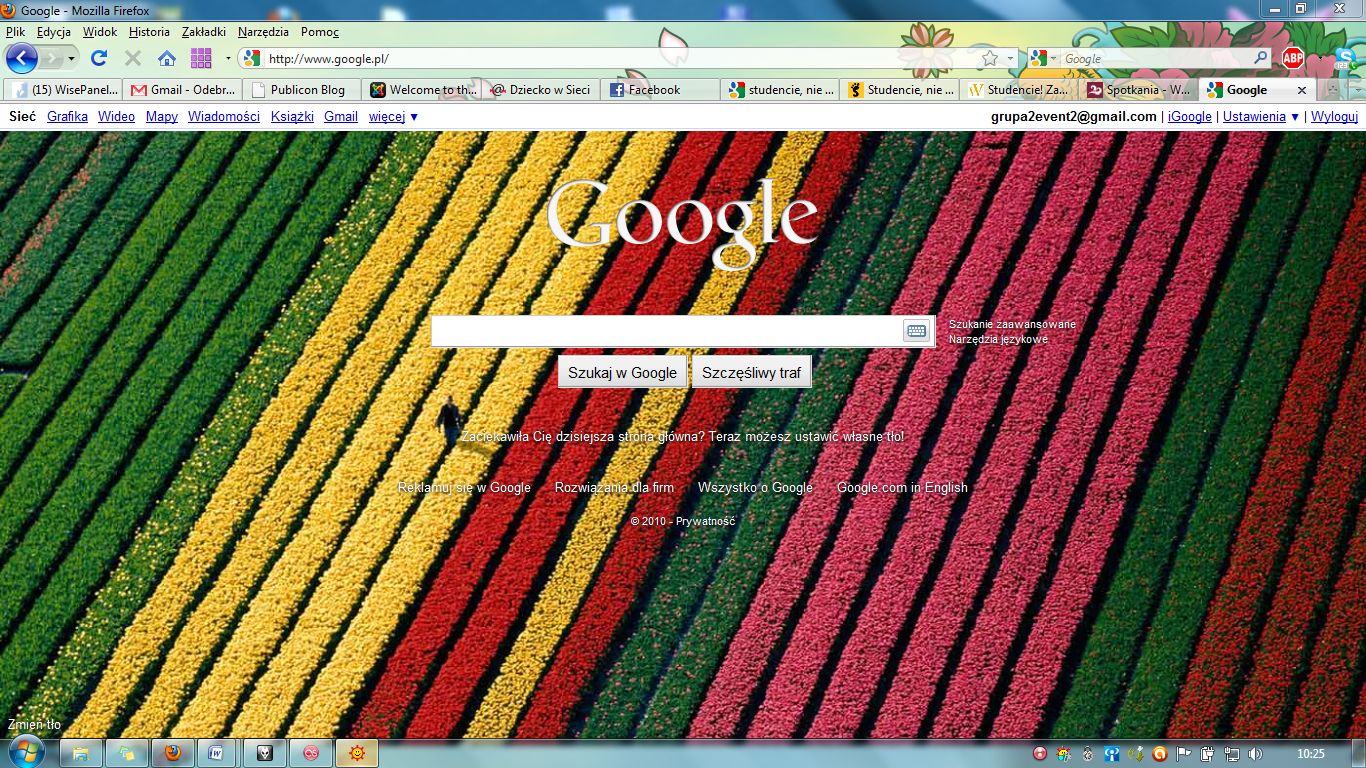Viewport: 1366px width, 768px height.
Task: Click the Forward arrow button
Action: 51,58
